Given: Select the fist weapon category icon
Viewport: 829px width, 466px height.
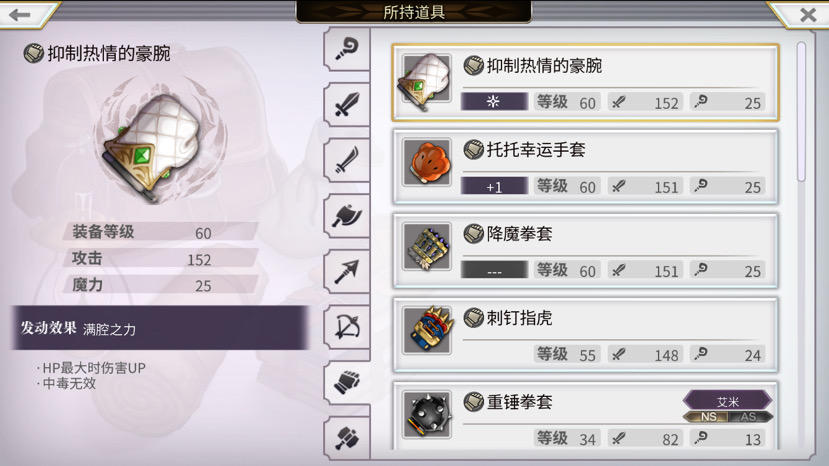Looking at the screenshot, I should (347, 382).
